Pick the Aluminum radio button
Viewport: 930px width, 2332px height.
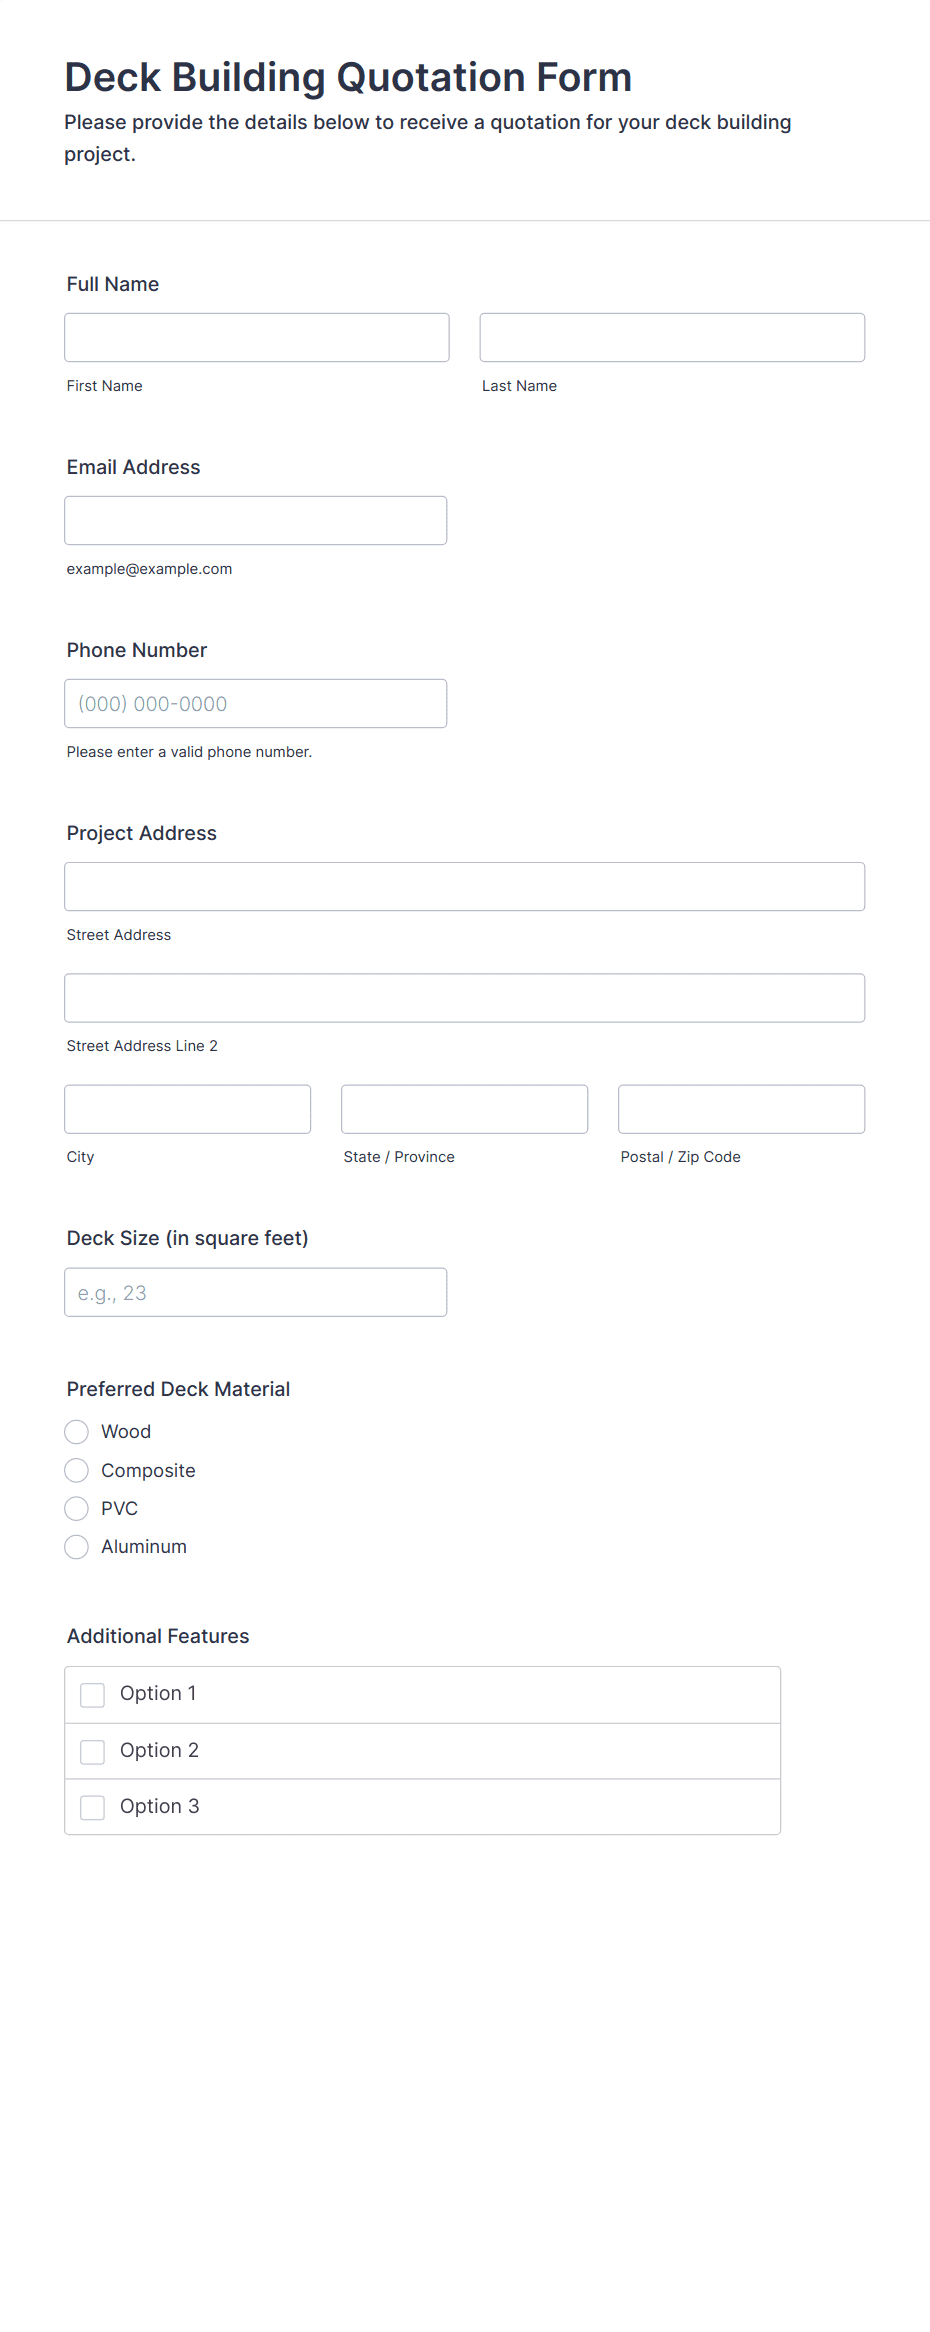pyautogui.click(x=77, y=1547)
